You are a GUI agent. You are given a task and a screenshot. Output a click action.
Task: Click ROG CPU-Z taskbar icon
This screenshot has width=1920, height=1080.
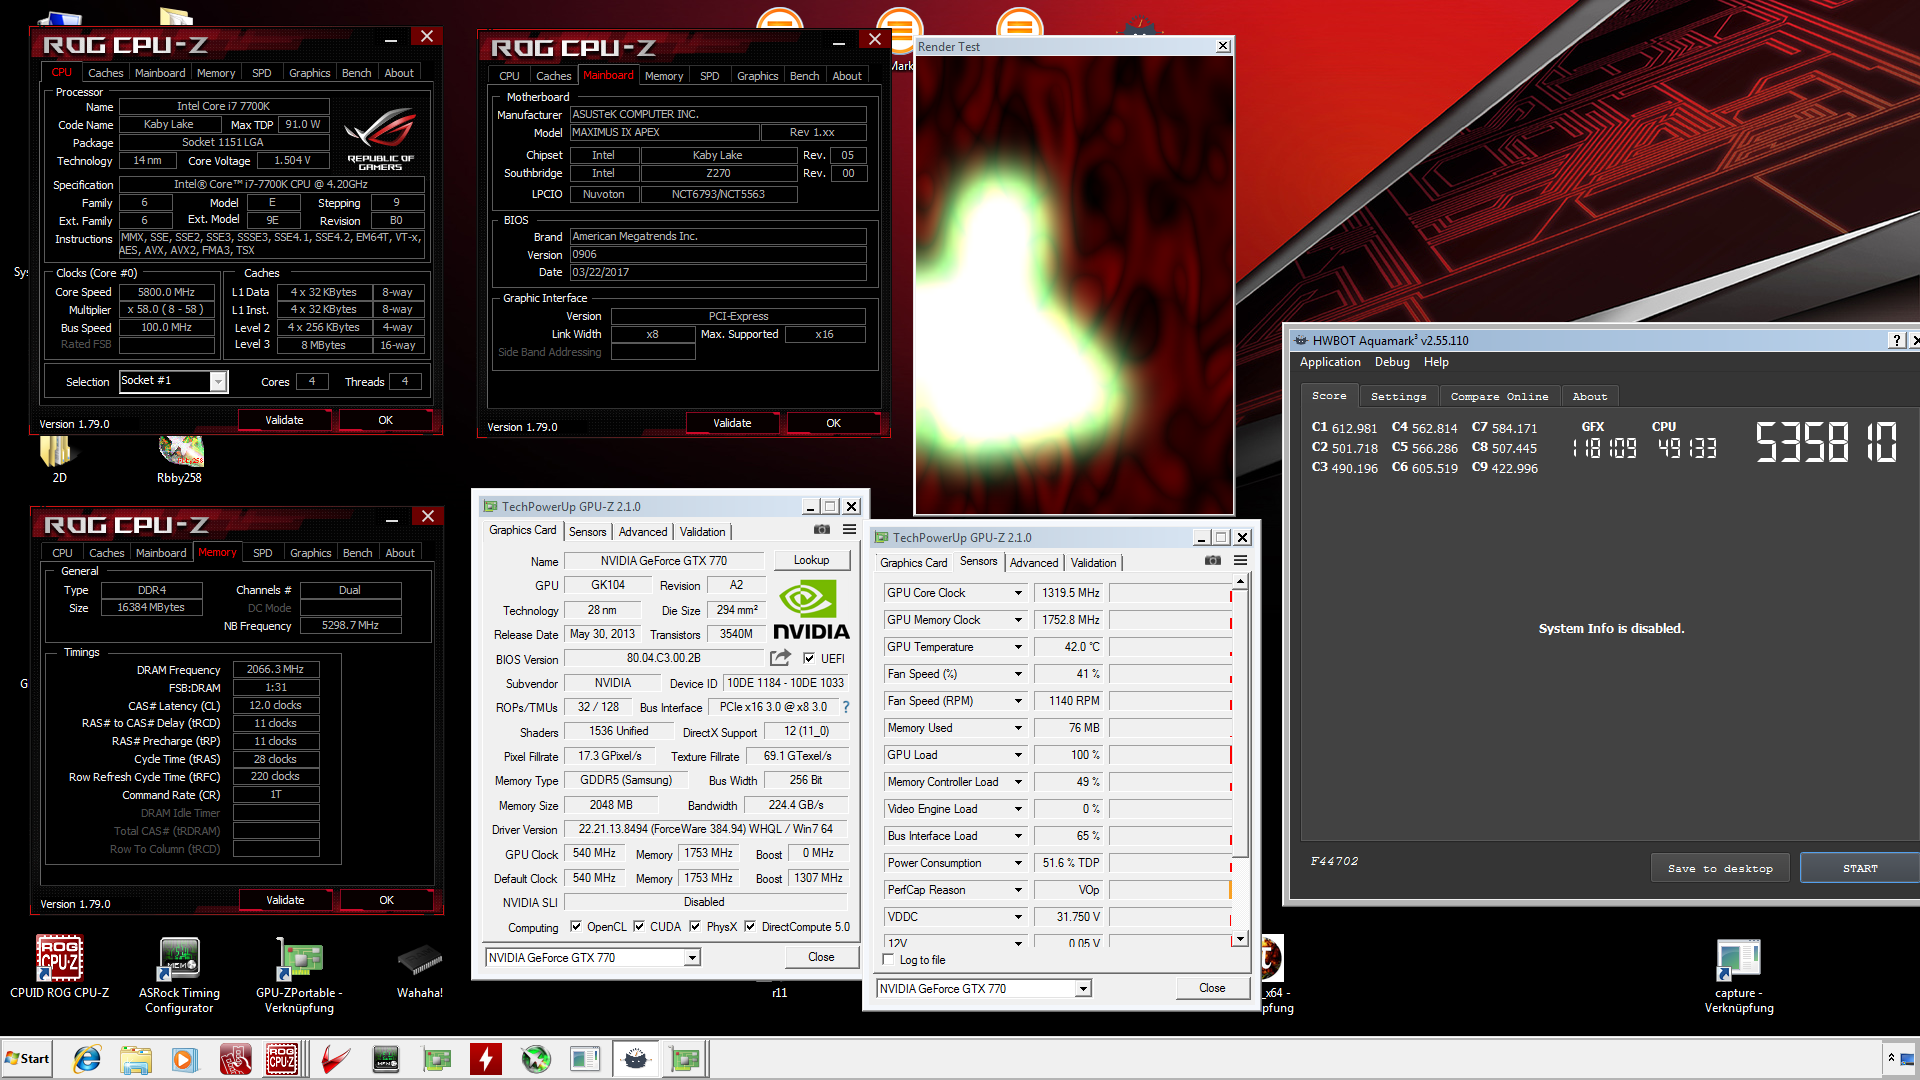pos(282,1059)
